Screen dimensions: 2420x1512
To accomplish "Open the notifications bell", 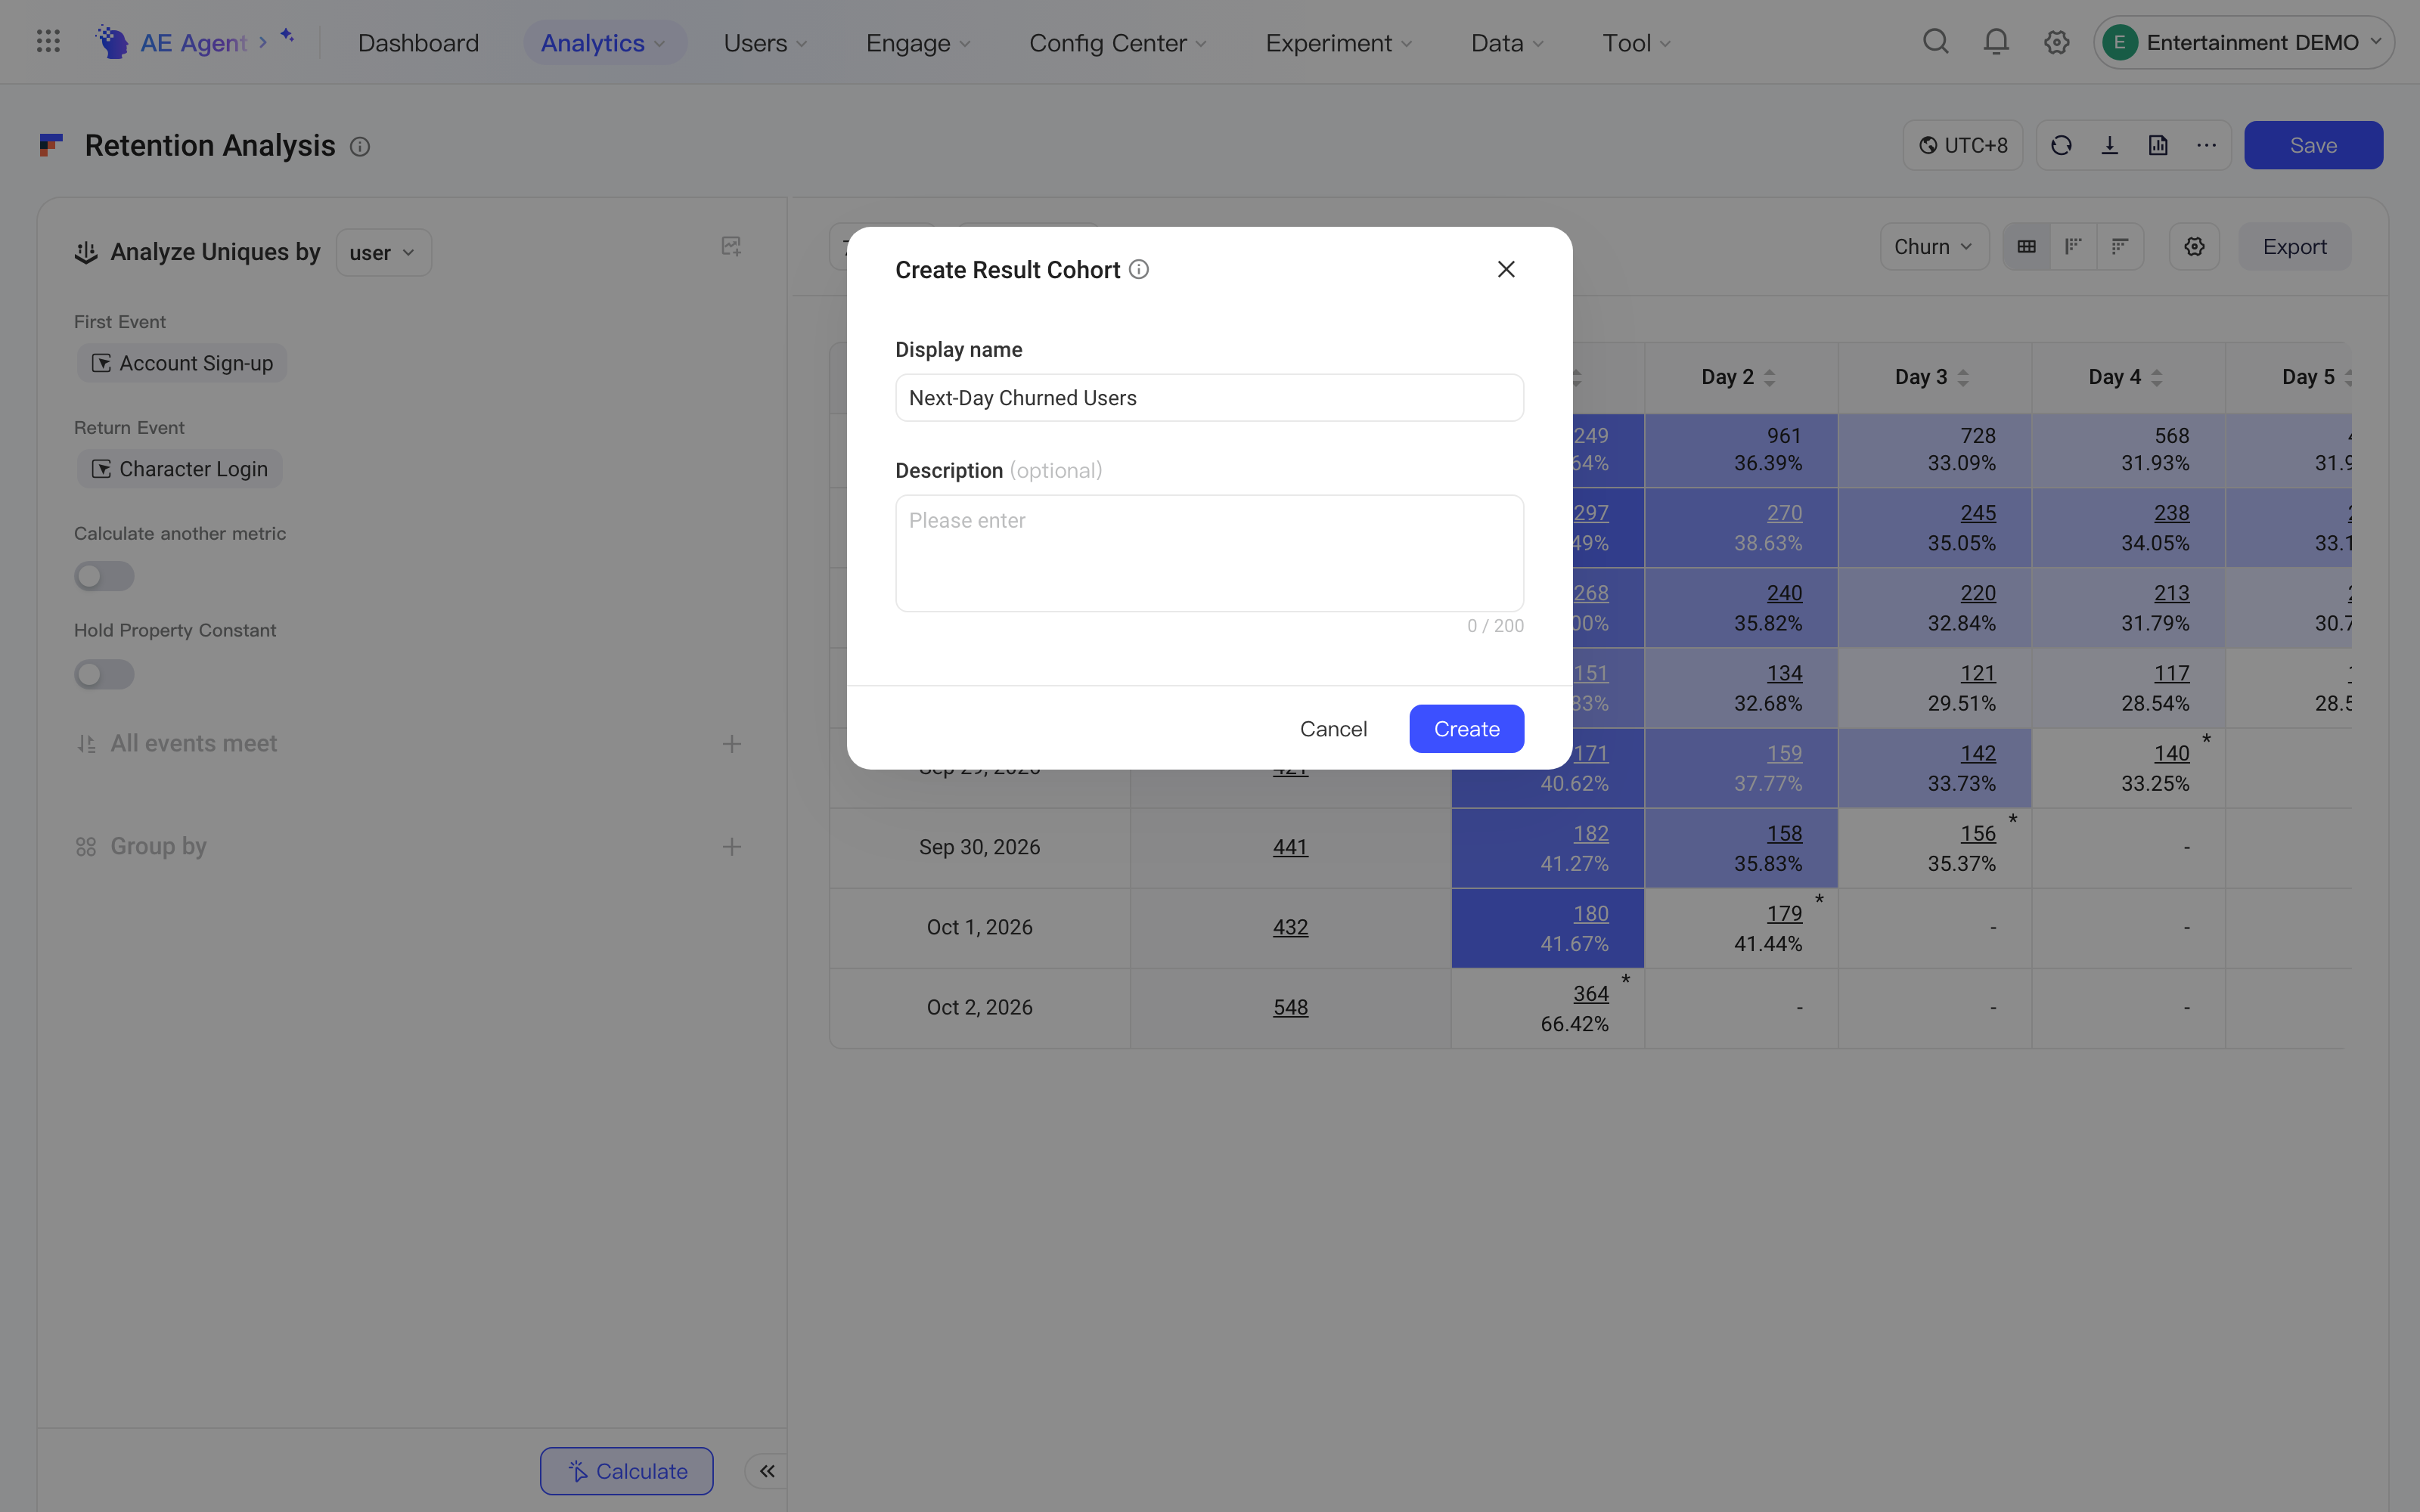I will 1996,42.
